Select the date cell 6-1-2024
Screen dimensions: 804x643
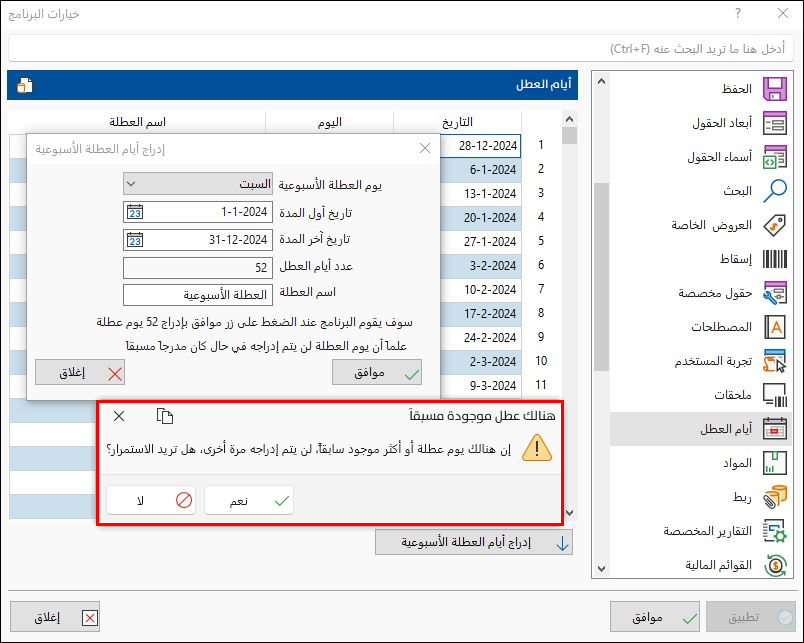[x=480, y=170]
